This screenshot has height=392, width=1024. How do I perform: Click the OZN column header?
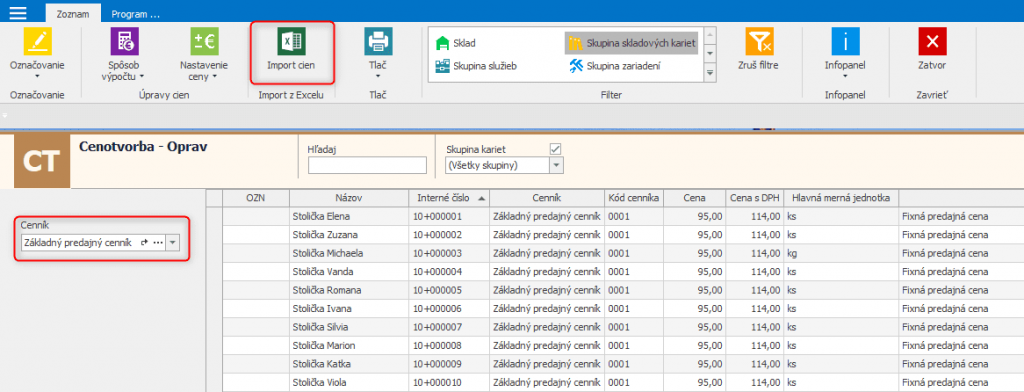point(256,197)
